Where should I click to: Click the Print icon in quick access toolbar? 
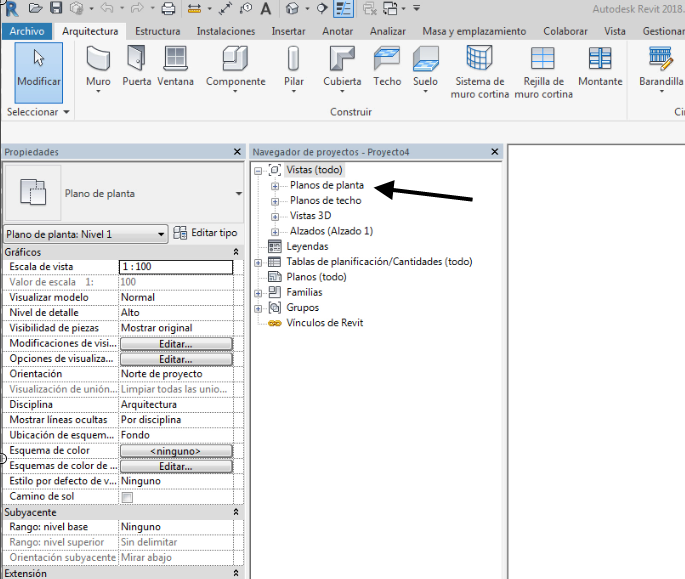click(168, 8)
